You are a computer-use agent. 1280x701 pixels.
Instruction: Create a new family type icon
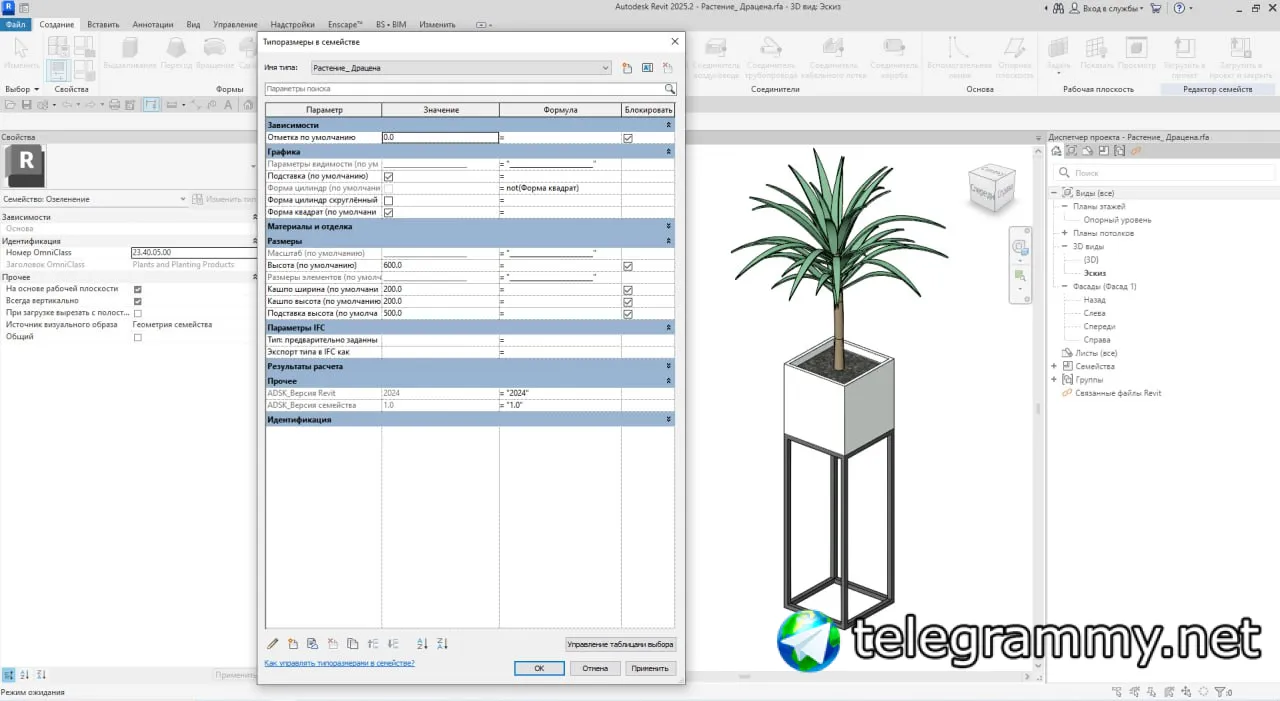click(627, 68)
